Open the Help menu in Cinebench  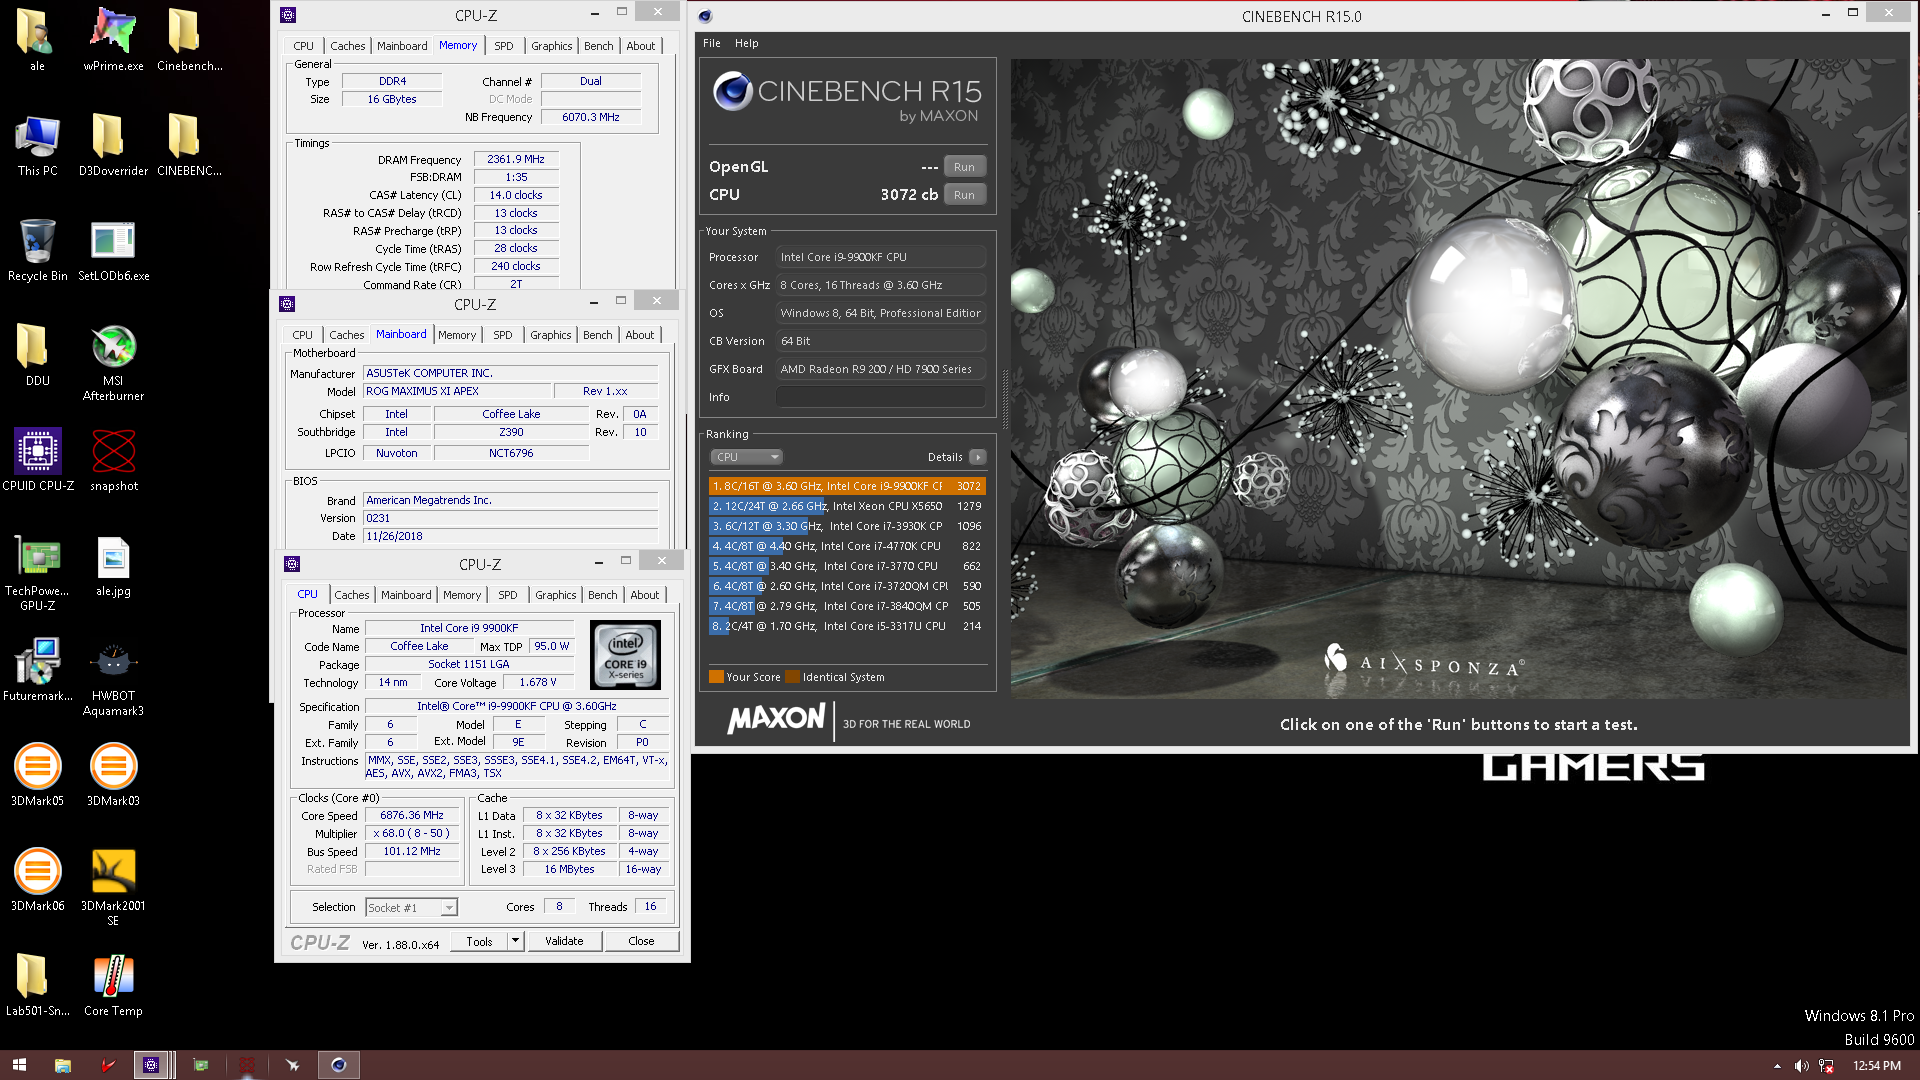point(746,43)
